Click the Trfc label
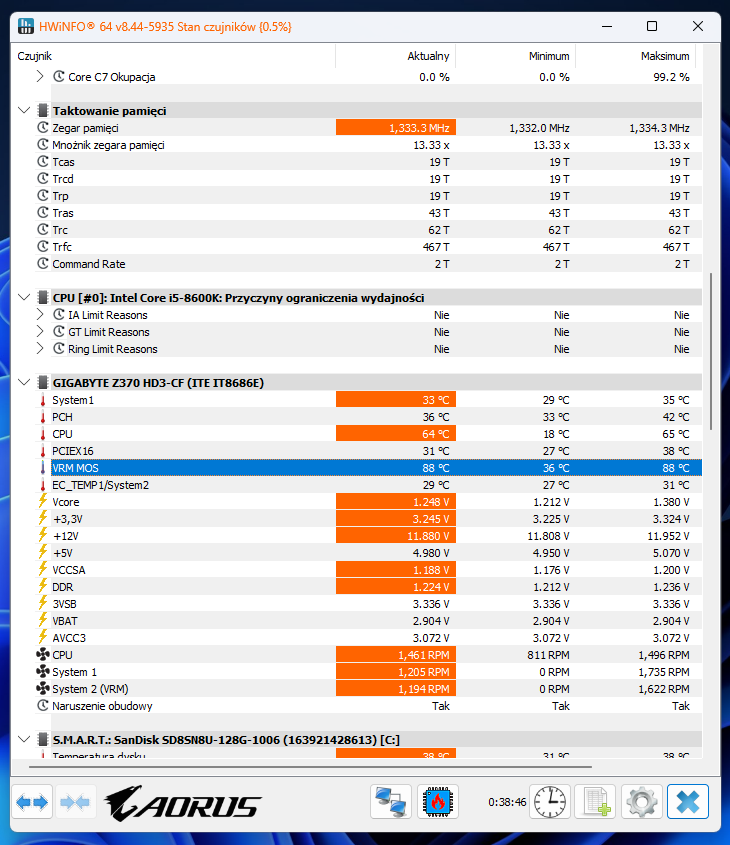 (x=62, y=247)
